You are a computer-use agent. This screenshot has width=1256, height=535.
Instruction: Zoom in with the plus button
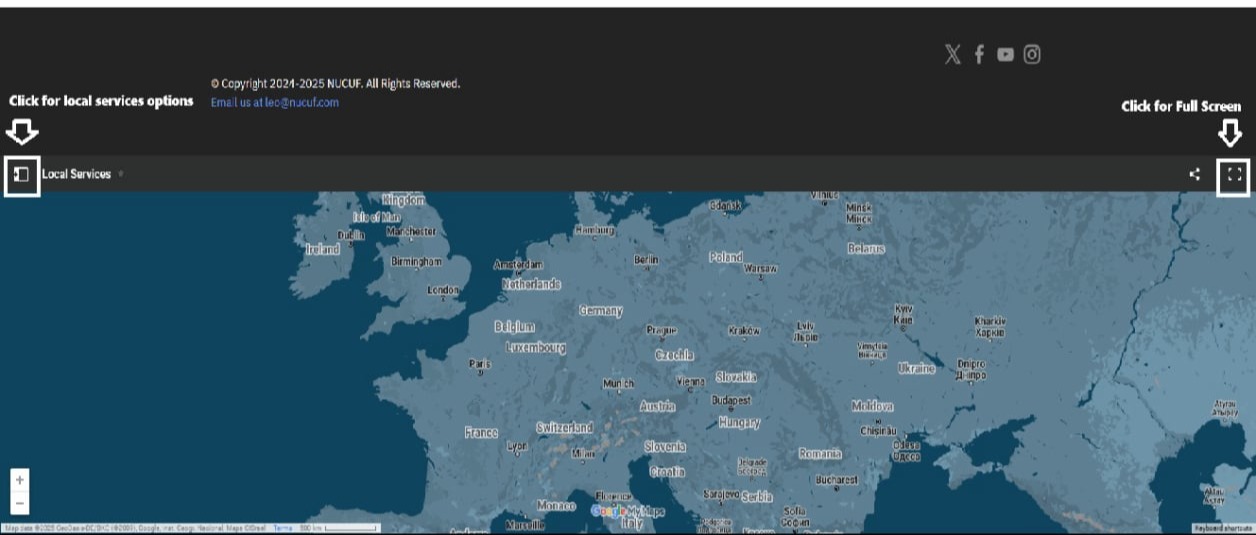pos(20,480)
